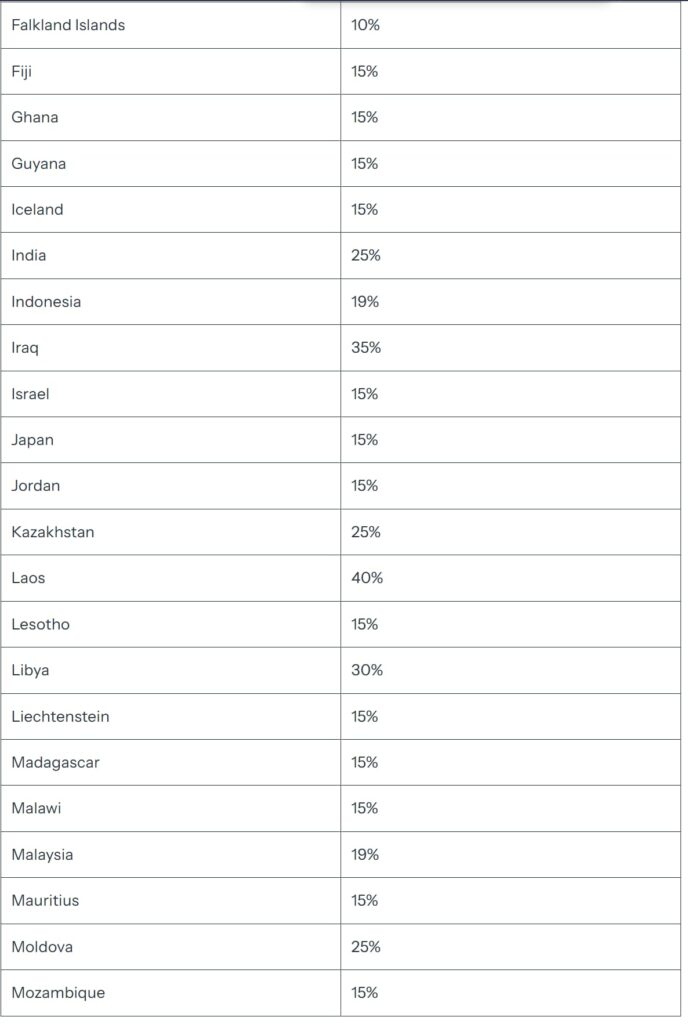The width and height of the screenshot is (688, 1024).
Task: Select the Japan country cell
Action: (33, 440)
